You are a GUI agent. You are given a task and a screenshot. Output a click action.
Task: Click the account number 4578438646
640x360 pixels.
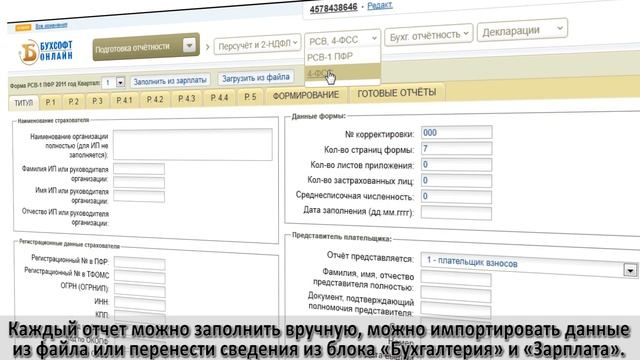[x=333, y=8]
